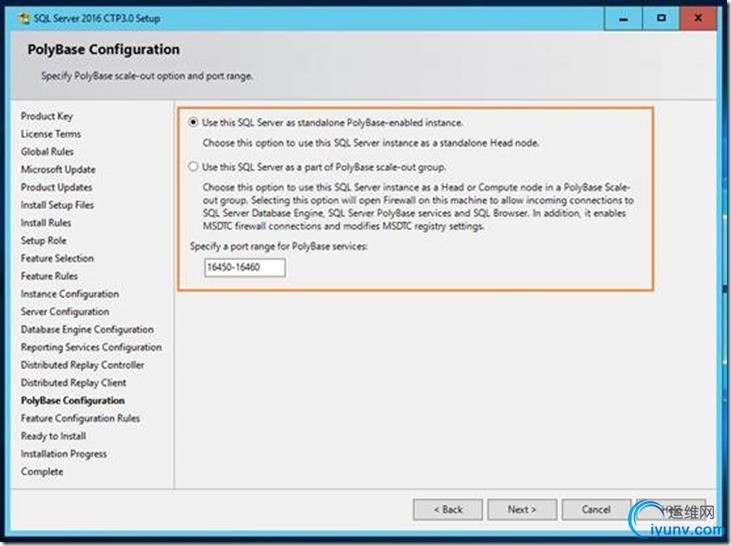Open the Install Setup Files step

pos(57,205)
